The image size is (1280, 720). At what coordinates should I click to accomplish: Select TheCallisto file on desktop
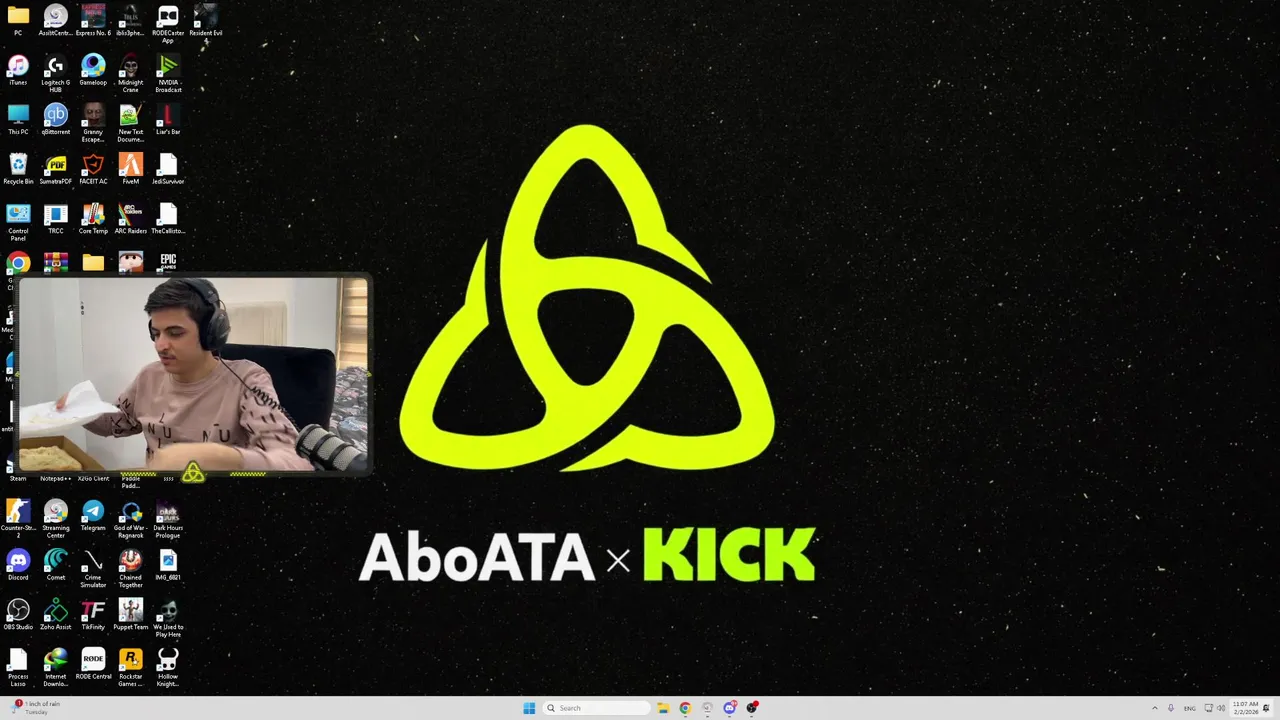coord(168,219)
